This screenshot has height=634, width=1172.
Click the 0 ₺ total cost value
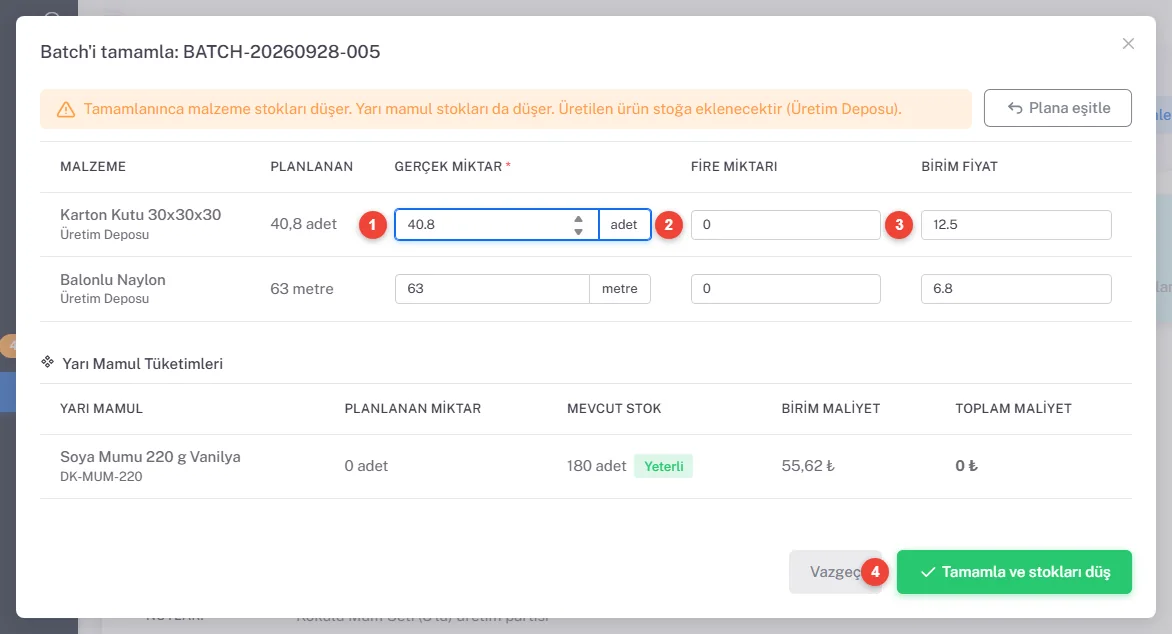pyautogui.click(x=966, y=466)
